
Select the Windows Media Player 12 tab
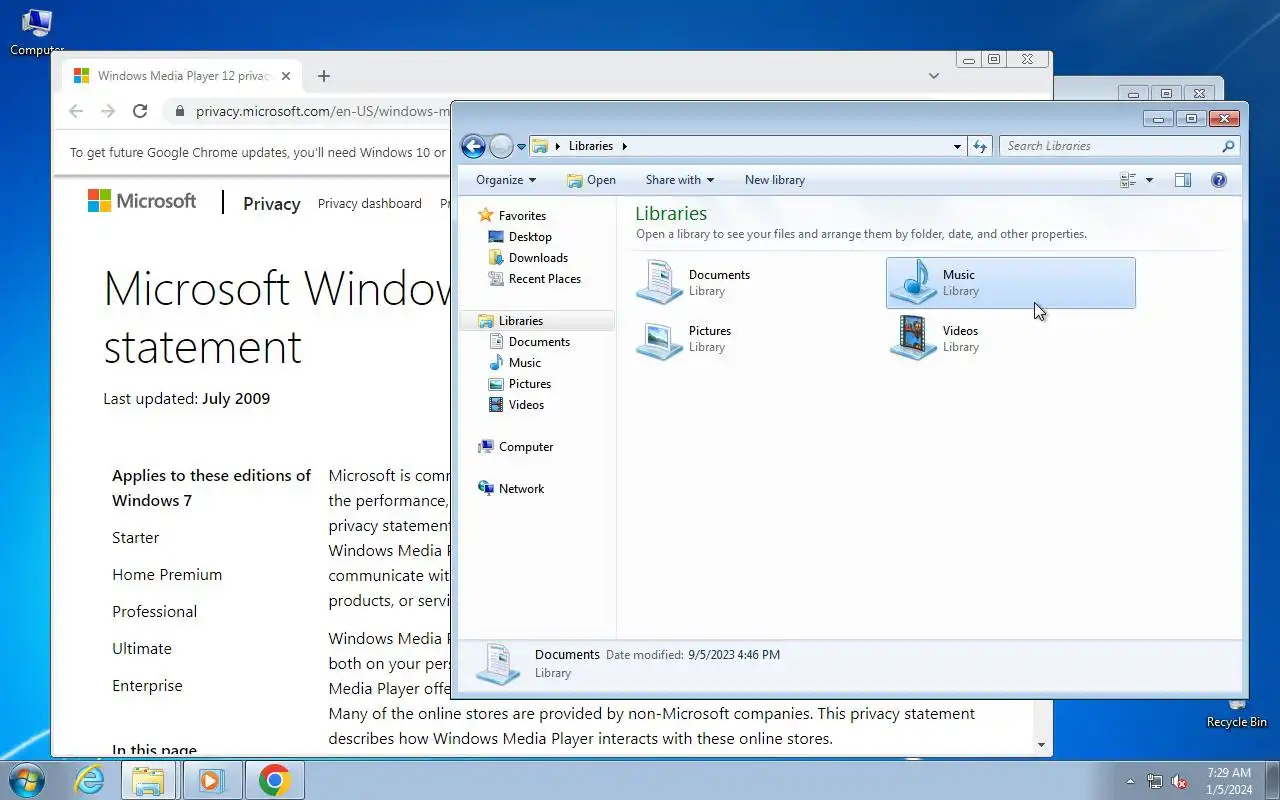[181, 76]
